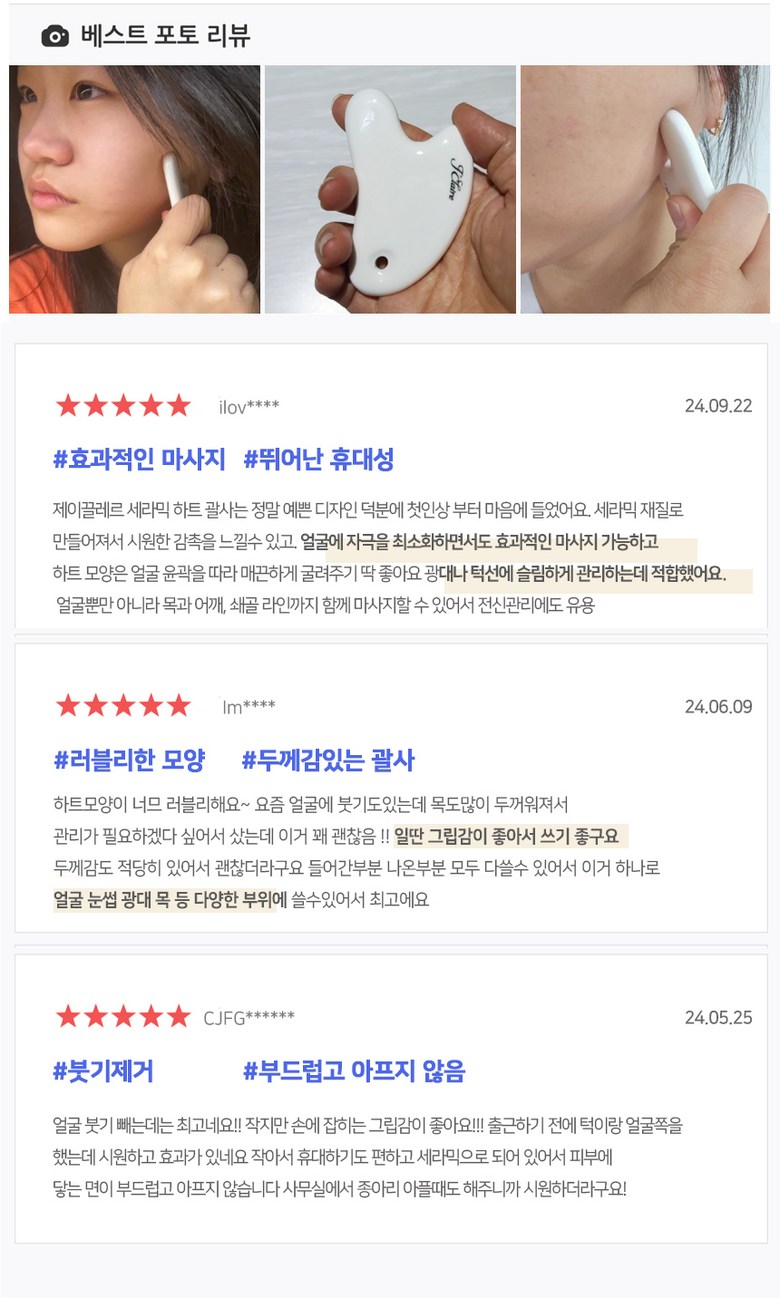Click the five-star rating of ilov**** review
Image resolution: width=780 pixels, height=1298 pixels.
pyautogui.click(x=123, y=406)
